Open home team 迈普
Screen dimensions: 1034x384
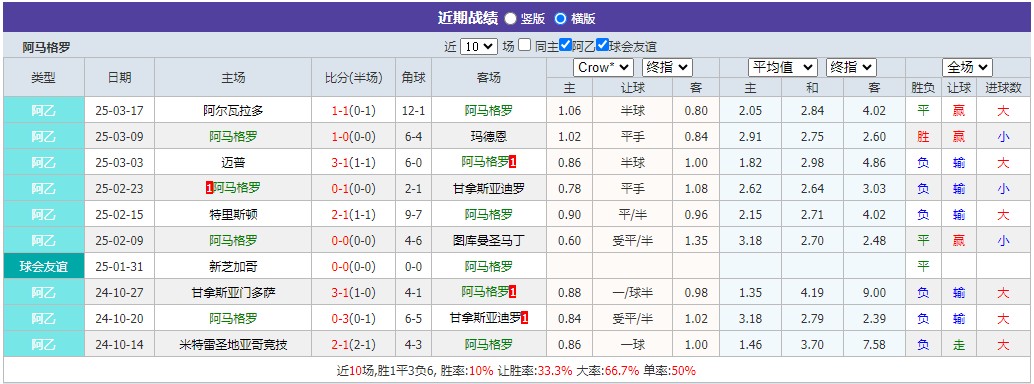[233, 162]
